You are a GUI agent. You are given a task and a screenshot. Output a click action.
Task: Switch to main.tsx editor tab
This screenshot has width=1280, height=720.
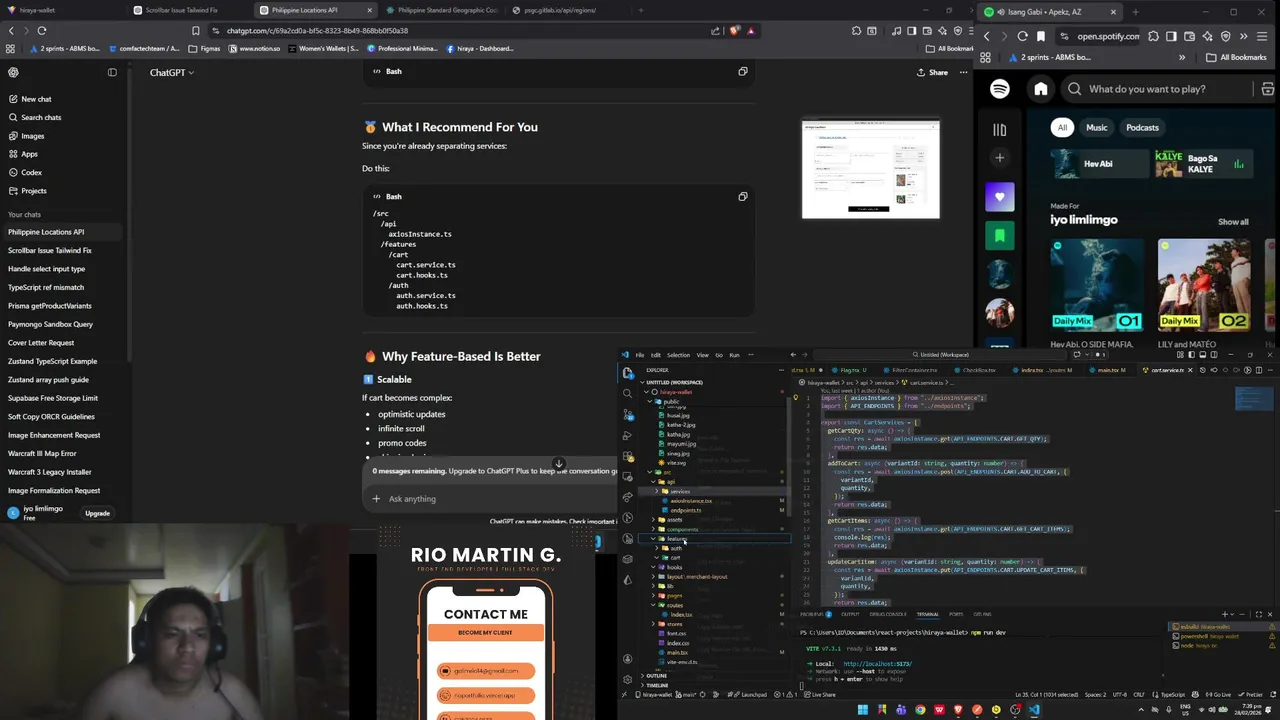(x=1111, y=370)
